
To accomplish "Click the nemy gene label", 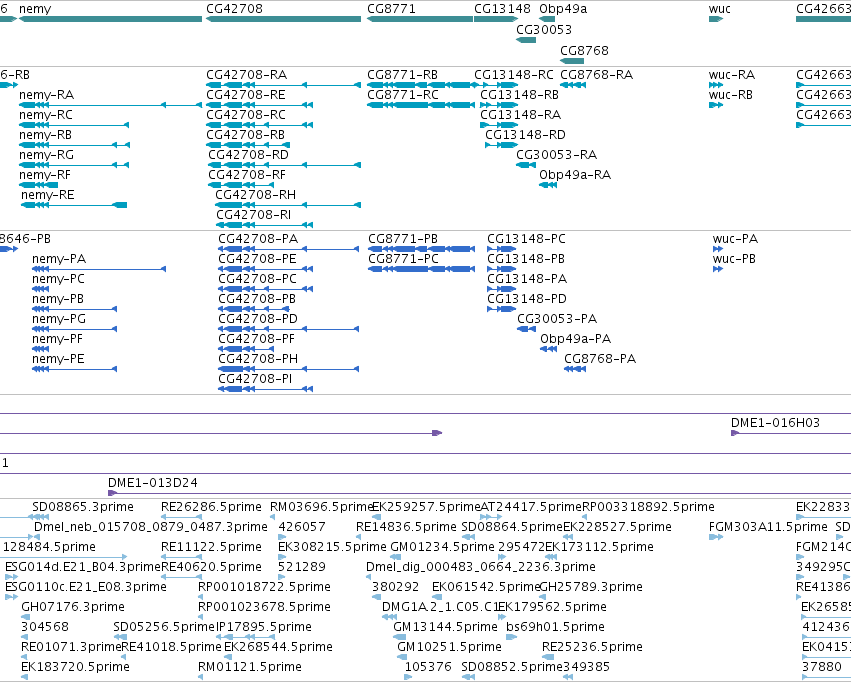I will pyautogui.click(x=35, y=9).
